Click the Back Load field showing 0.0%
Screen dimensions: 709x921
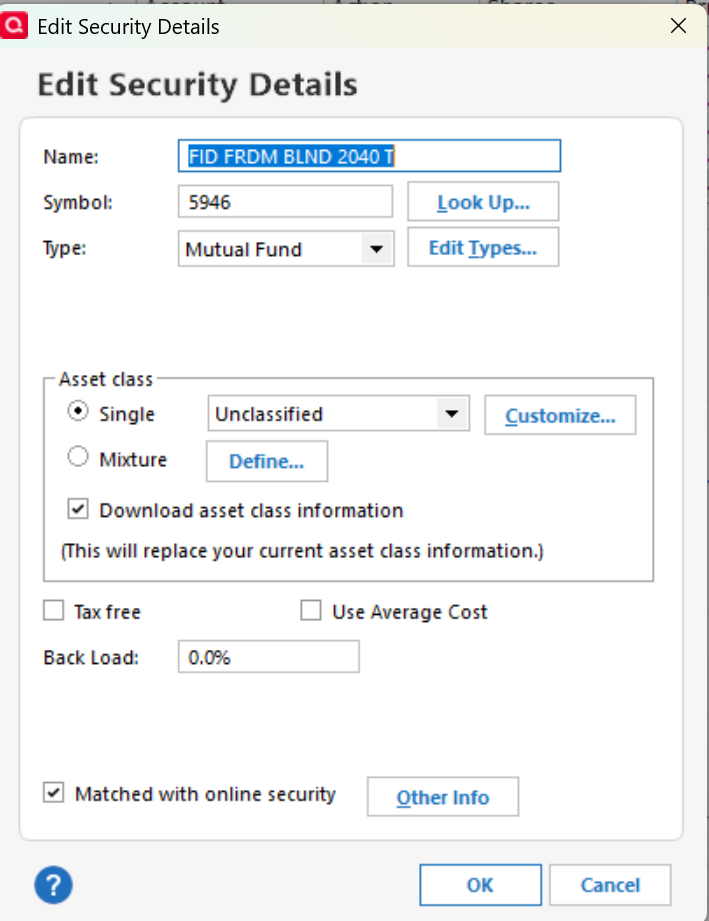268,657
